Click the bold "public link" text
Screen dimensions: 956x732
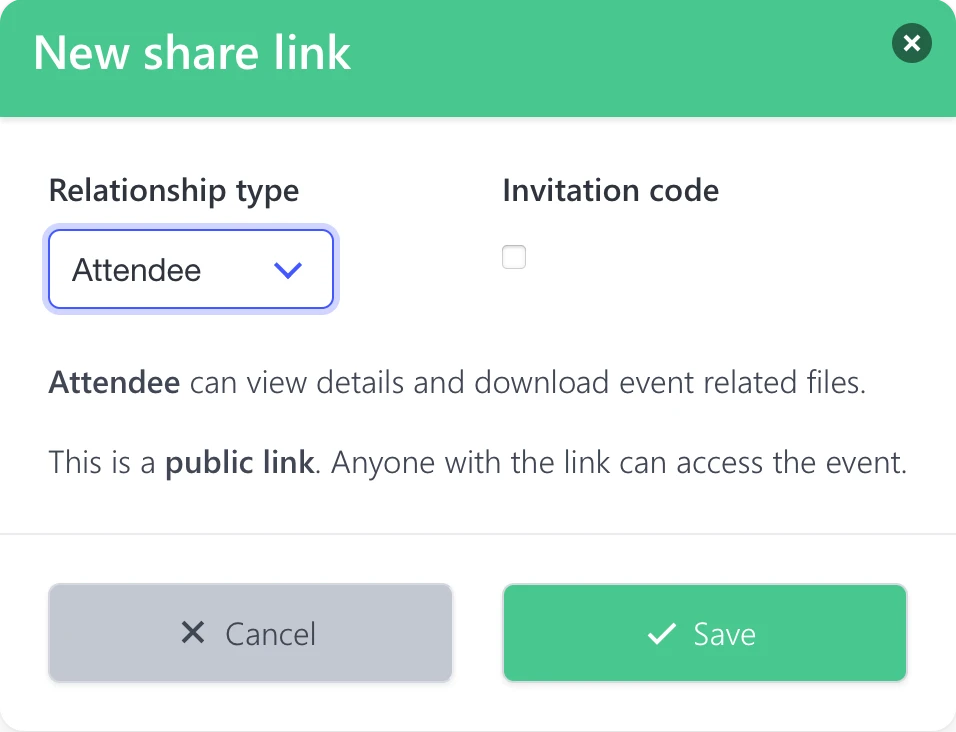(239, 462)
